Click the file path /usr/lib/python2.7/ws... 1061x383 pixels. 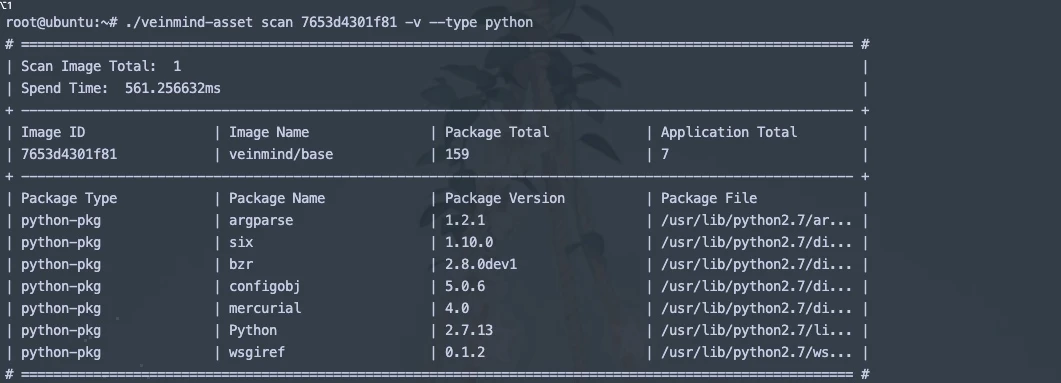(x=756, y=353)
